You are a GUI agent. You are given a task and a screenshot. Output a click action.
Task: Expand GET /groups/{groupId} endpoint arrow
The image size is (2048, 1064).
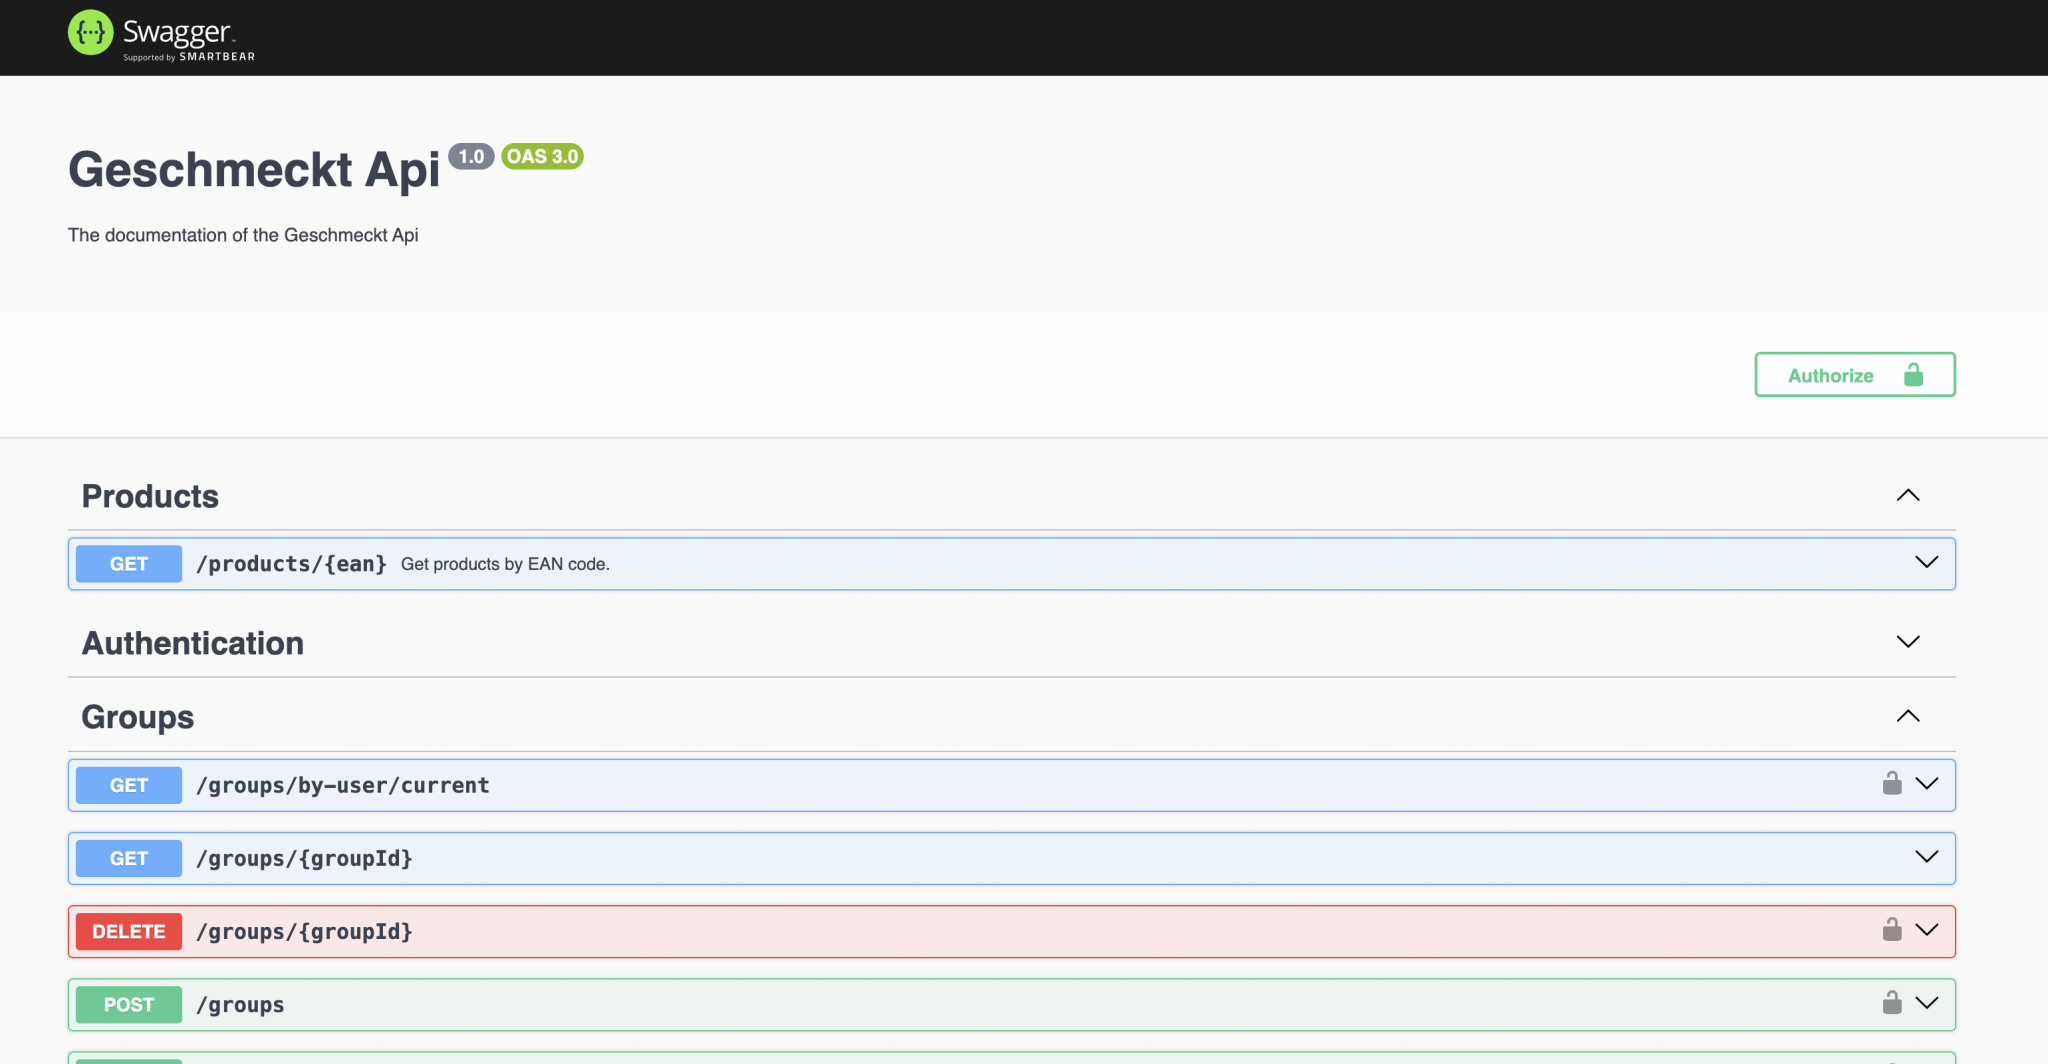[x=1926, y=857]
